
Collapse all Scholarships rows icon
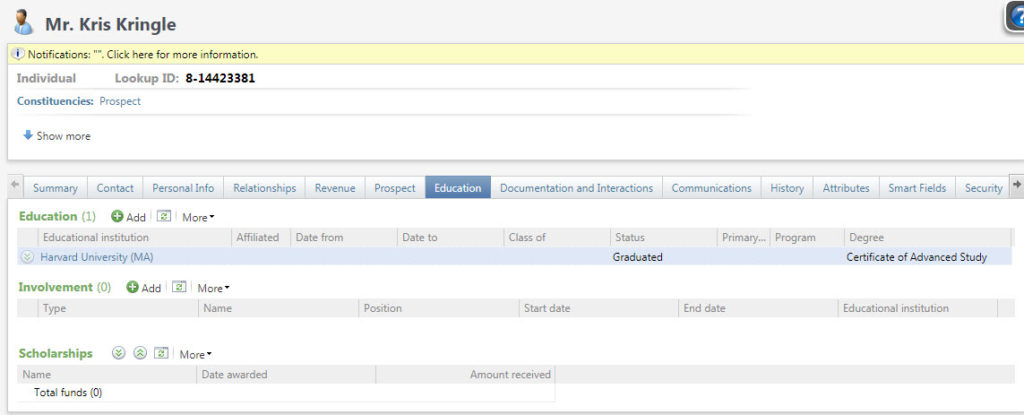coord(140,354)
